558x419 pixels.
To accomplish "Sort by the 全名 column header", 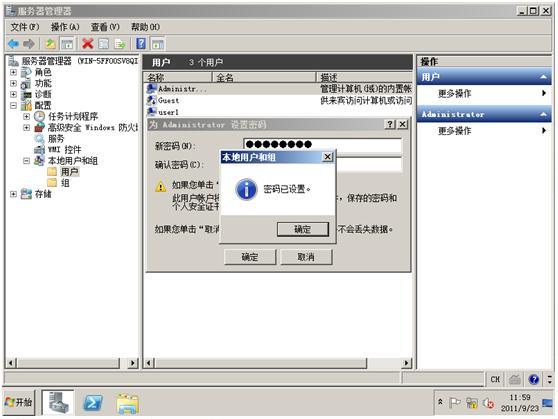I will pyautogui.click(x=264, y=77).
